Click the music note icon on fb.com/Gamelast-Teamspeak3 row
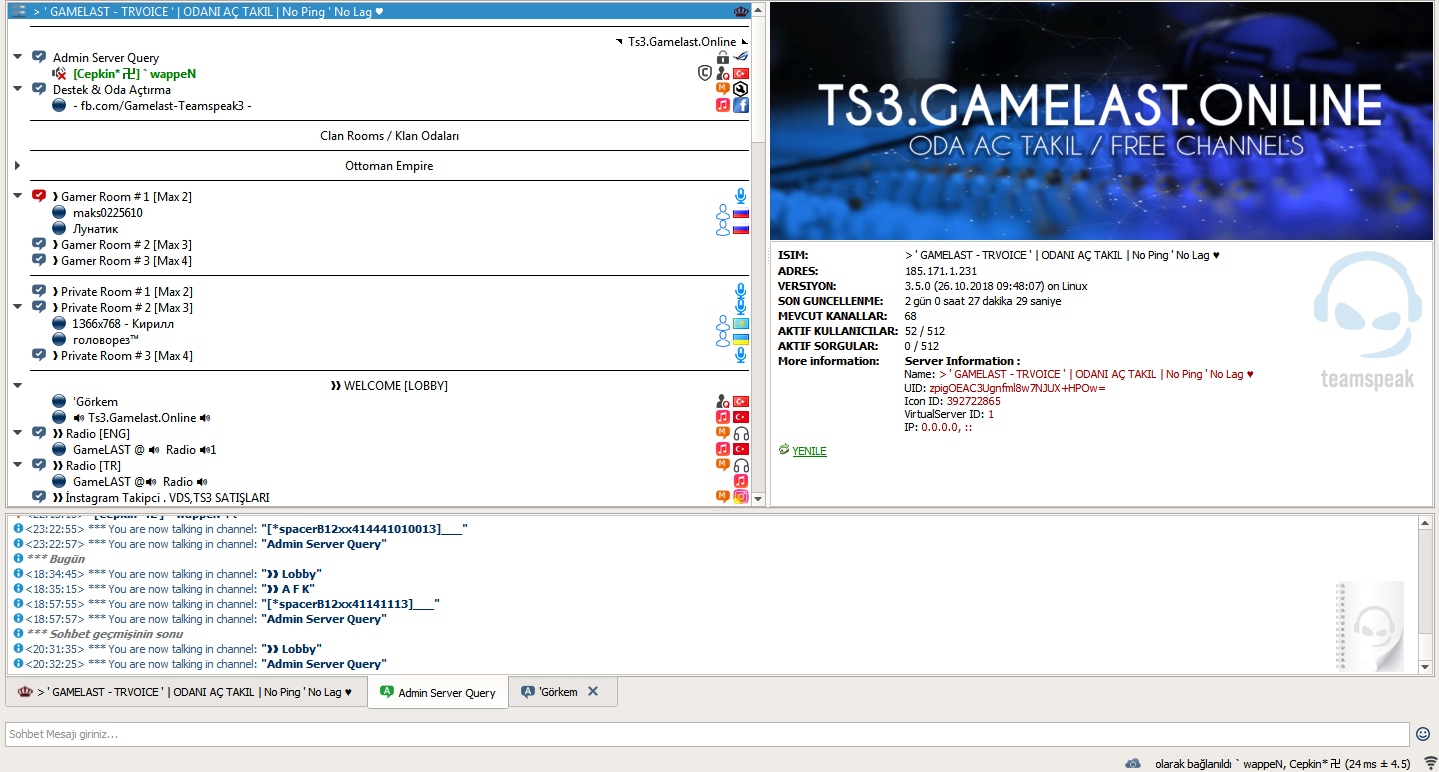 click(x=723, y=105)
